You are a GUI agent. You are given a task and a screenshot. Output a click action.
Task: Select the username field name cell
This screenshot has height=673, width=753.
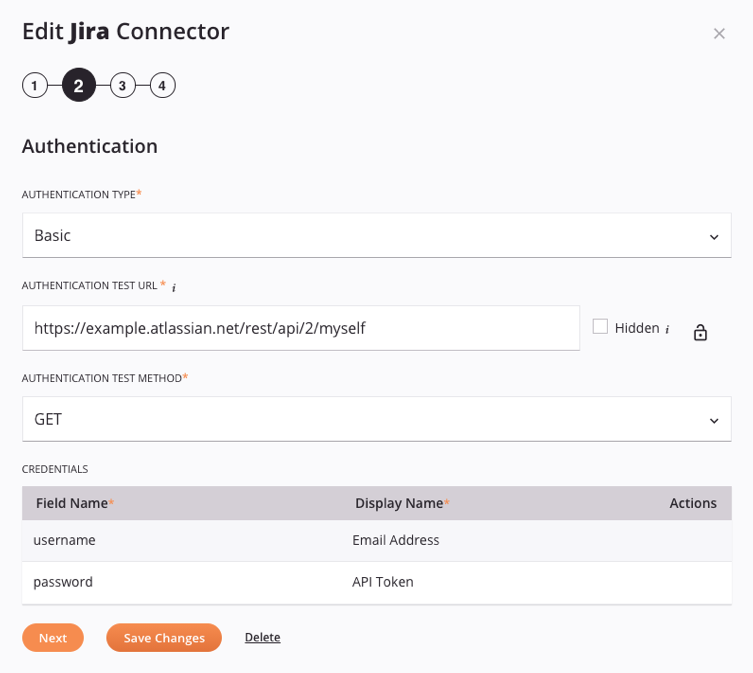[x=65, y=540]
